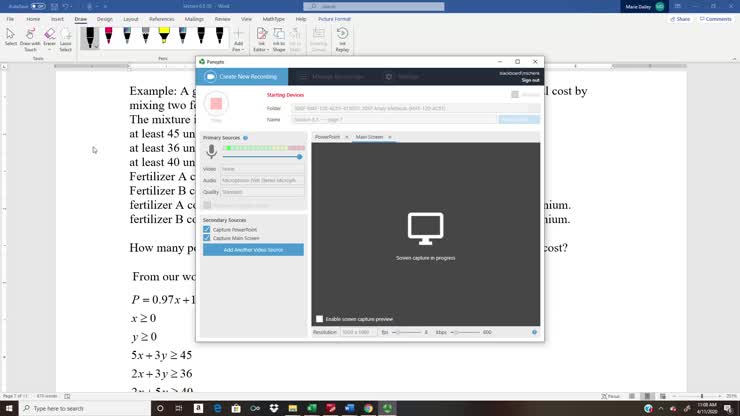Click Create New Recording tab in Panopto
The height and width of the screenshot is (416, 740).
click(x=242, y=76)
